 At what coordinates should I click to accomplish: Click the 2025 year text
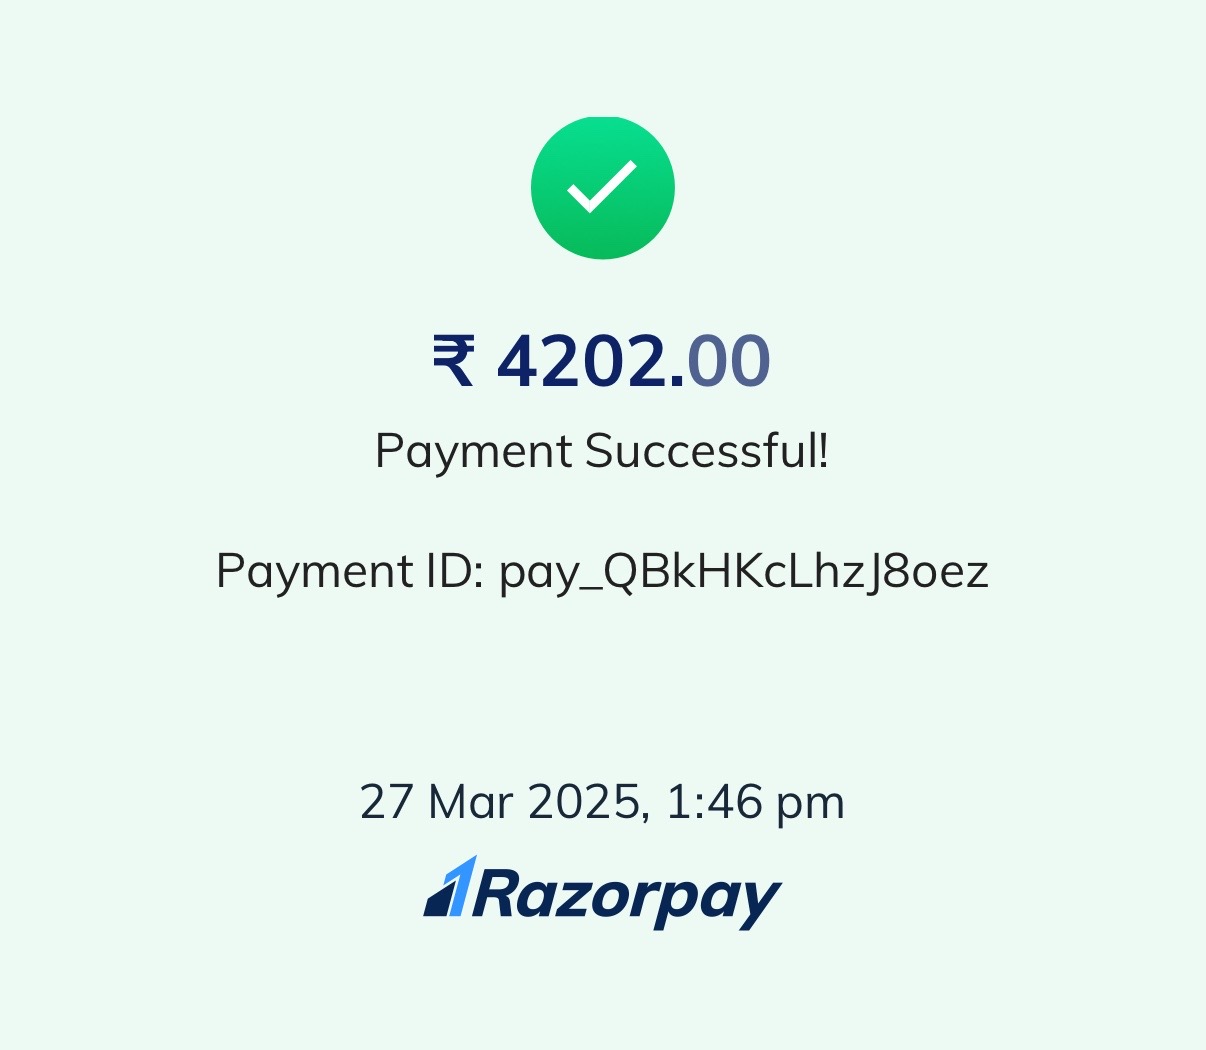583,802
